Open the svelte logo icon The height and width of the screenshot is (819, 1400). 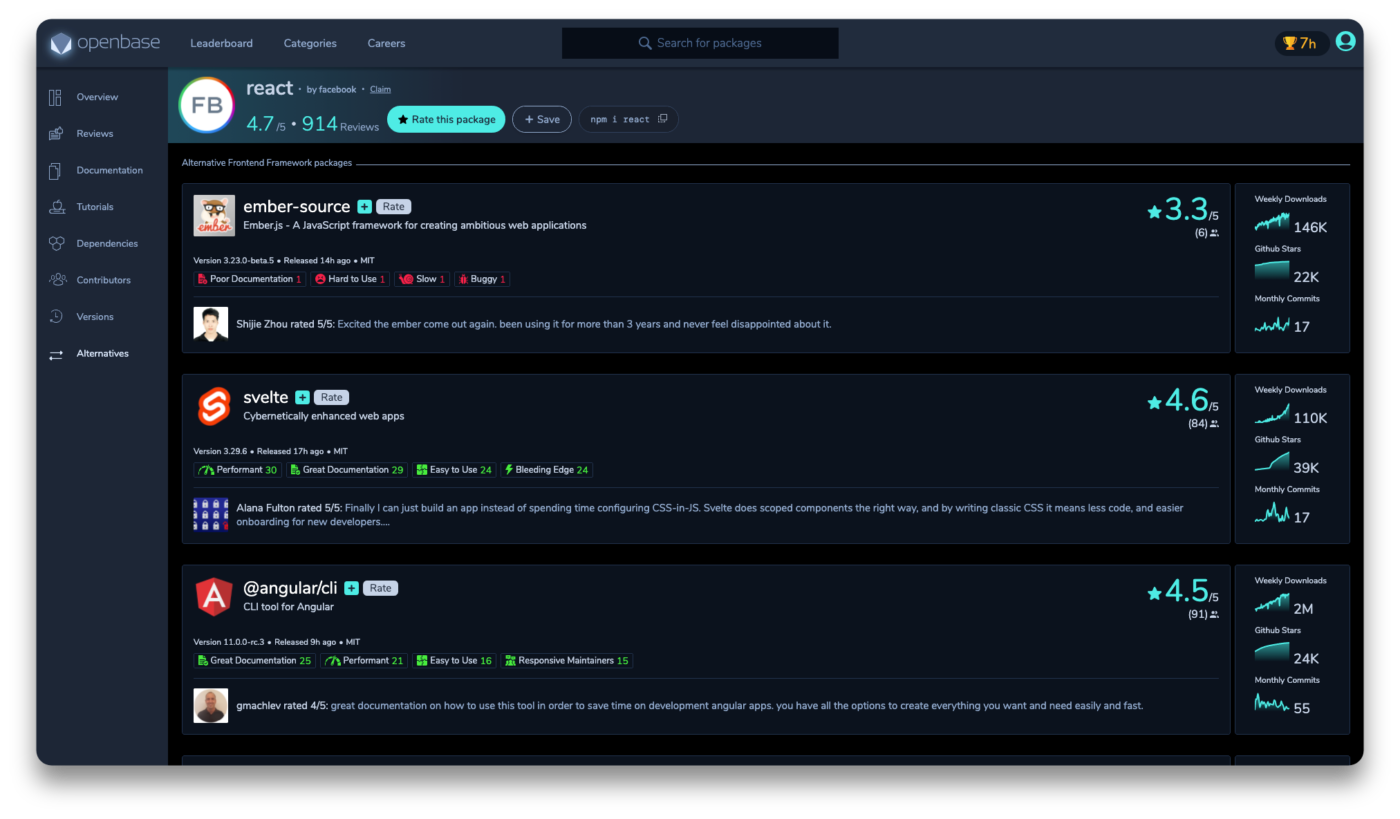(x=214, y=406)
